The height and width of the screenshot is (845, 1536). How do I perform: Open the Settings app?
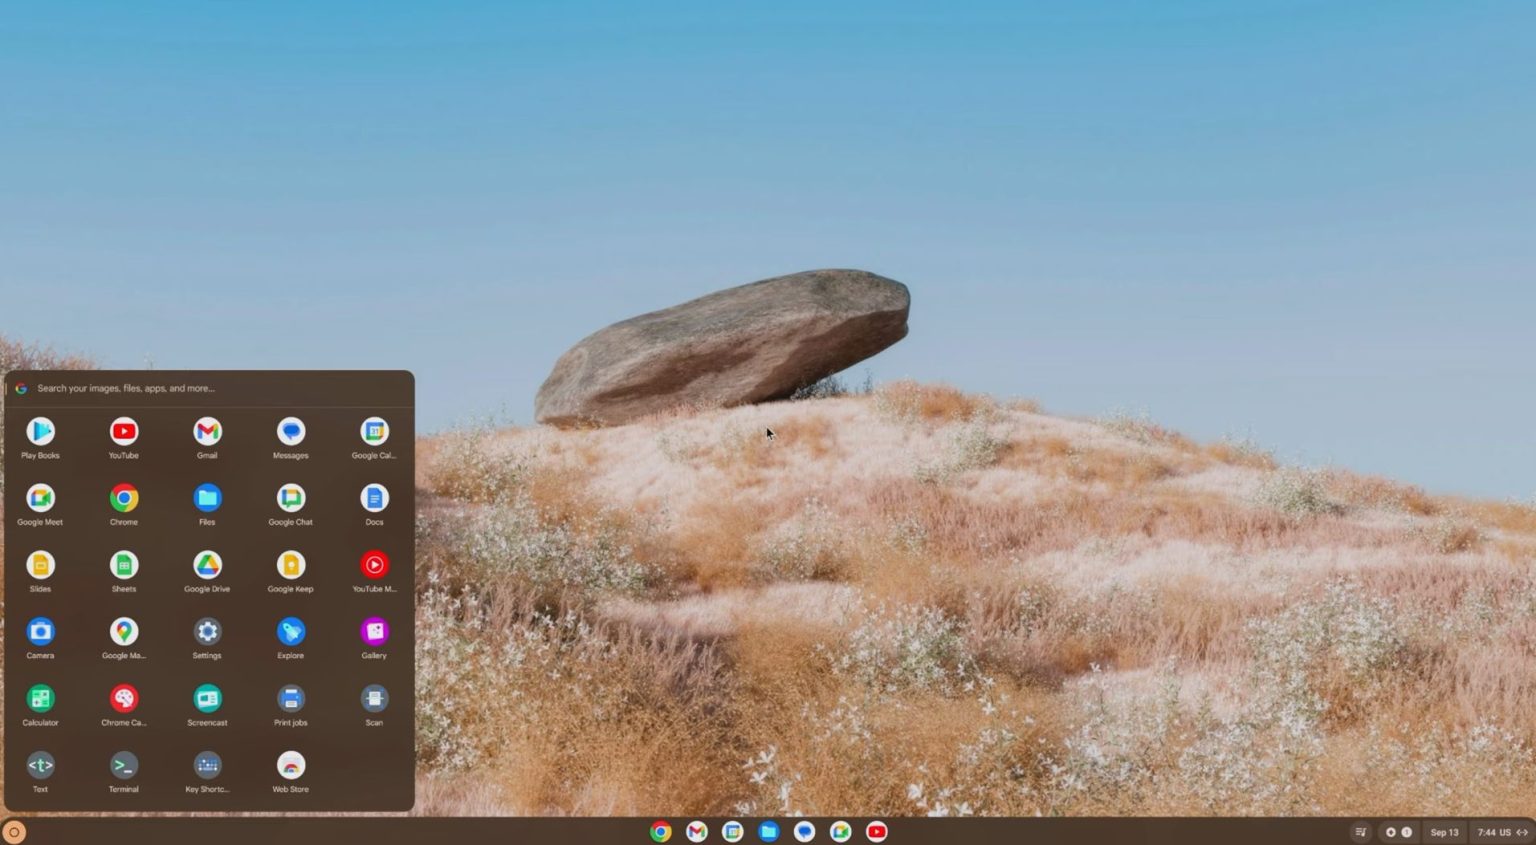207,630
